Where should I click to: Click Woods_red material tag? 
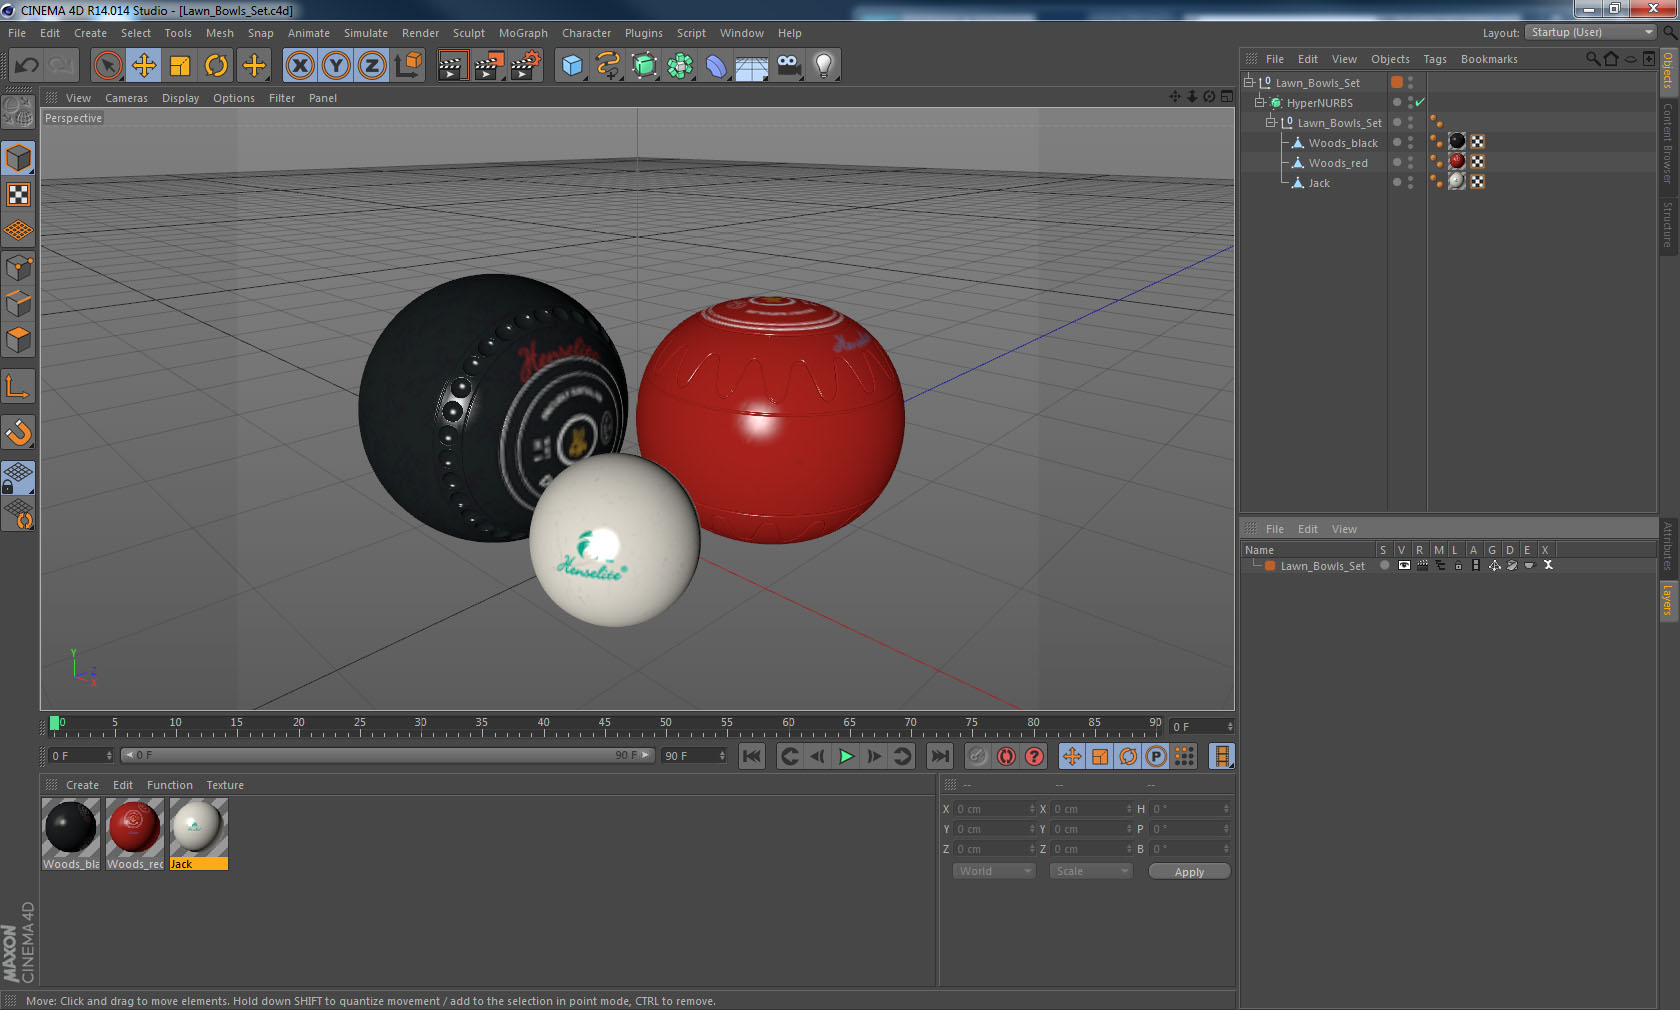(x=1457, y=162)
